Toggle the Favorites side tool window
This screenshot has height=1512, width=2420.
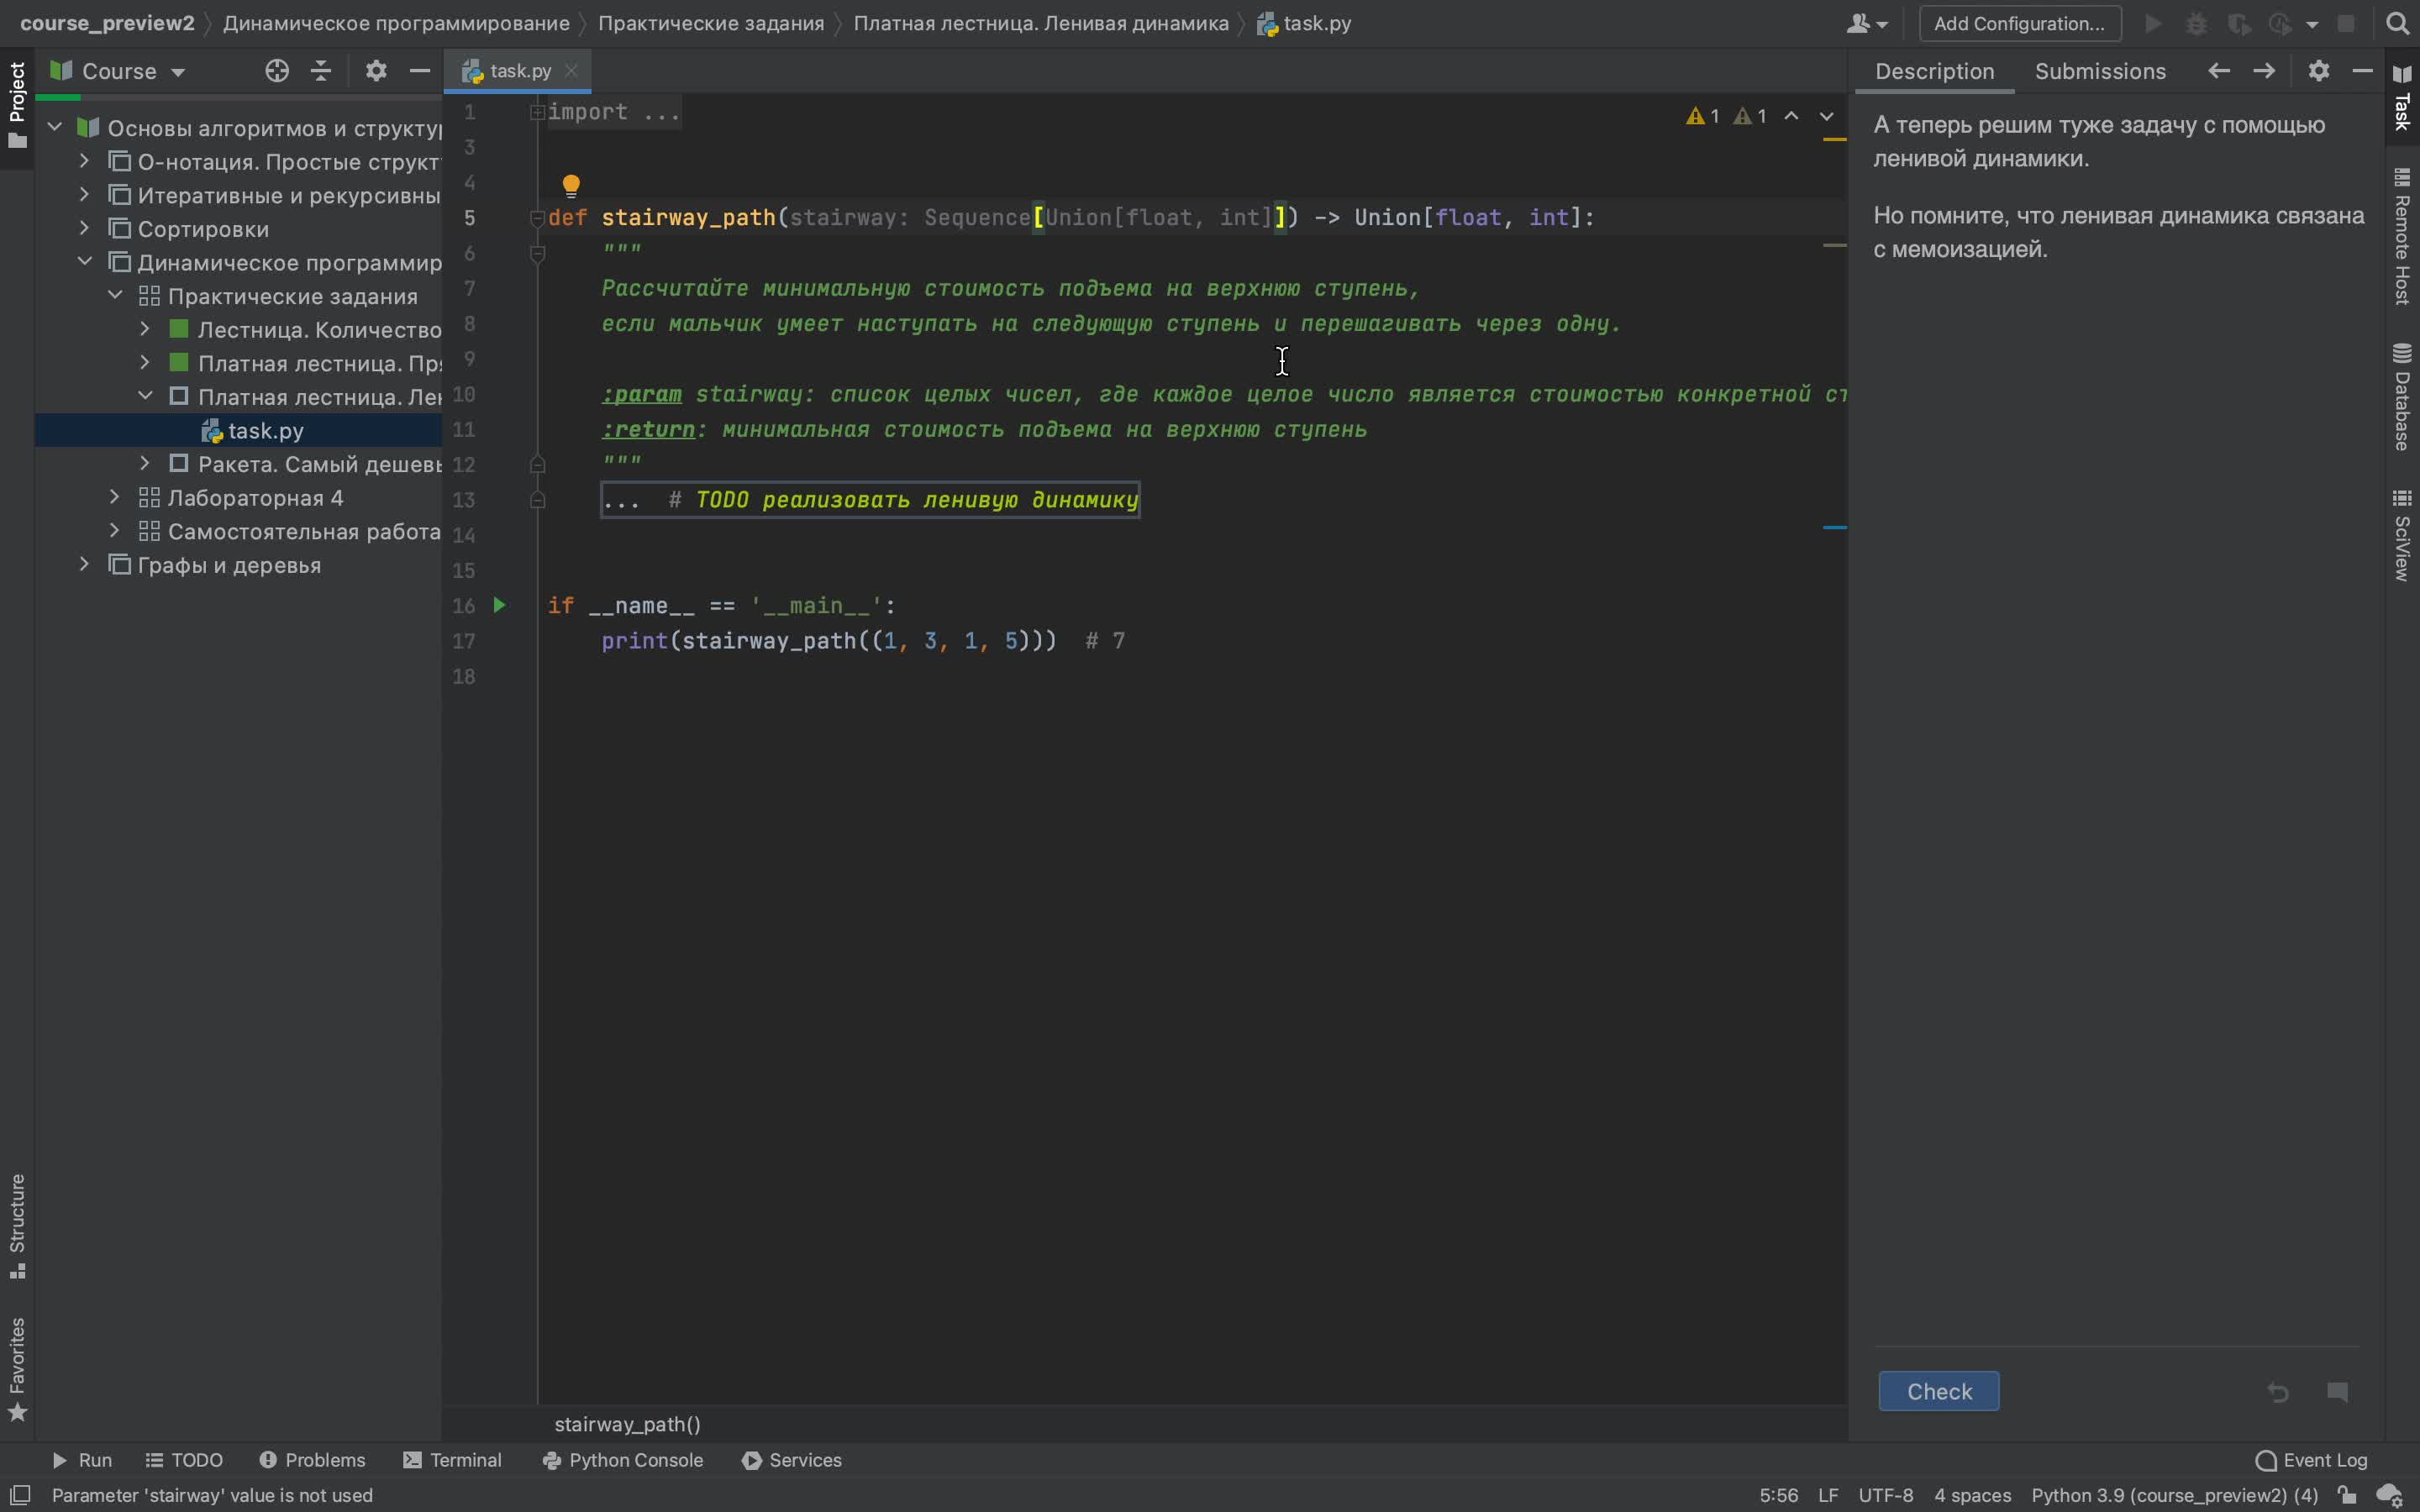tap(17, 1368)
